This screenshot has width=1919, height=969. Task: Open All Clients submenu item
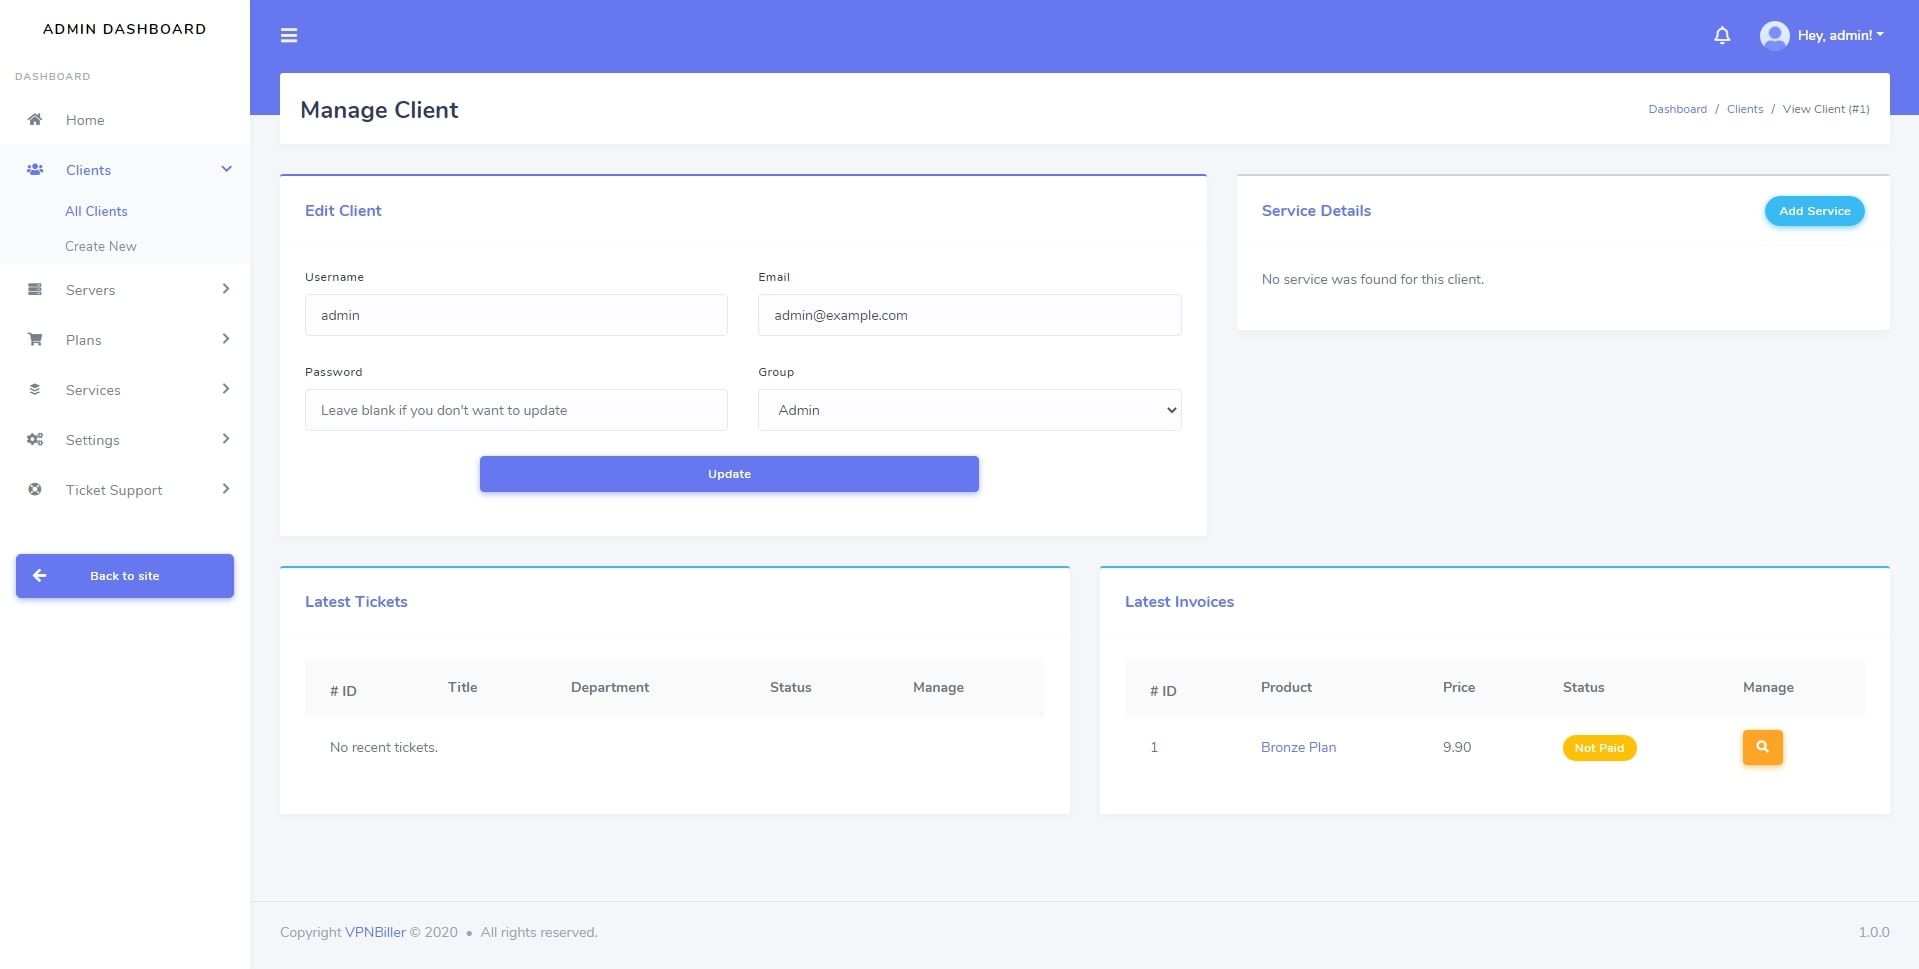point(96,211)
